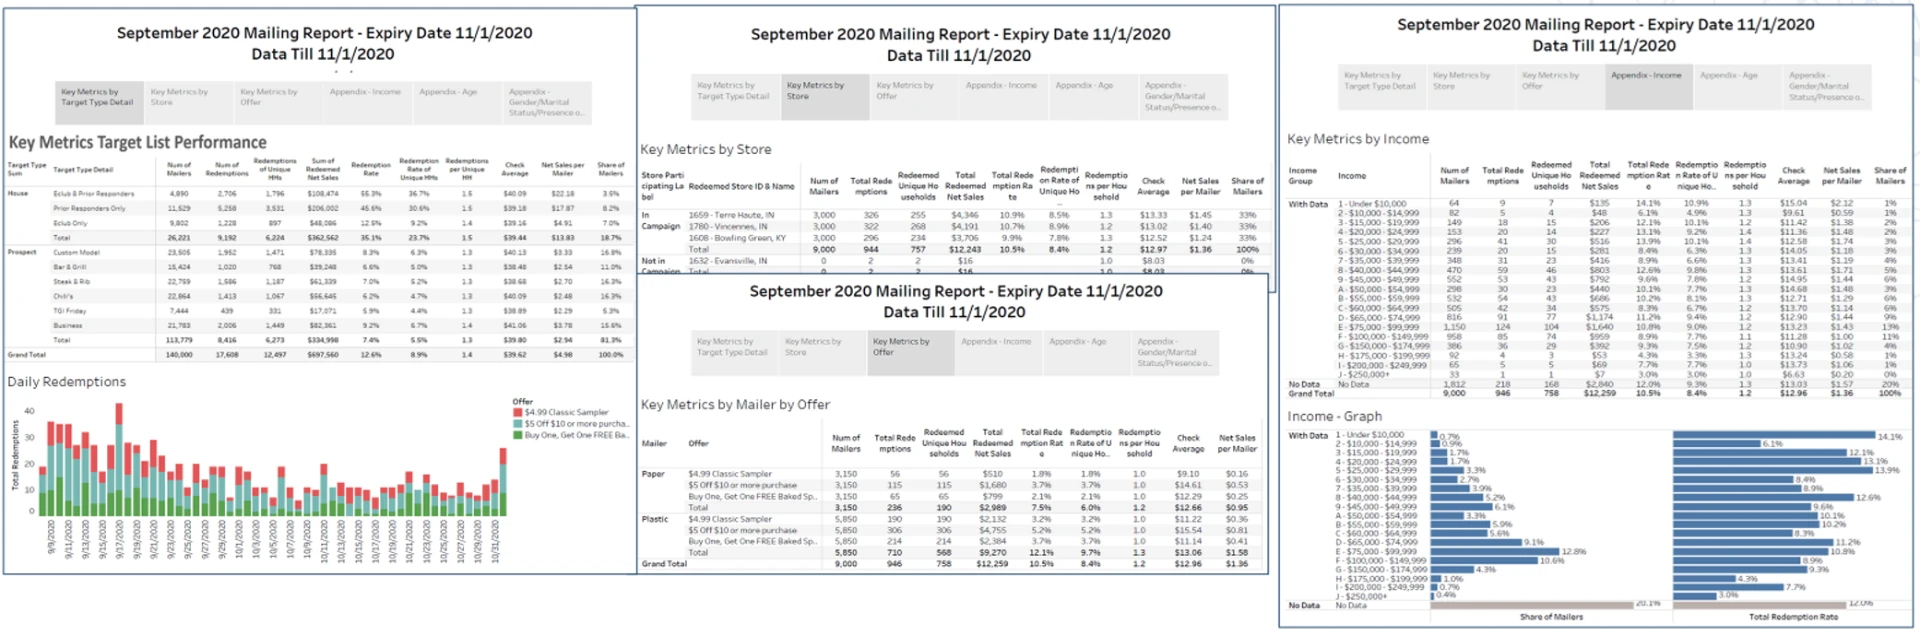
Task: Click the Prospect target type group label
Action: [22, 253]
